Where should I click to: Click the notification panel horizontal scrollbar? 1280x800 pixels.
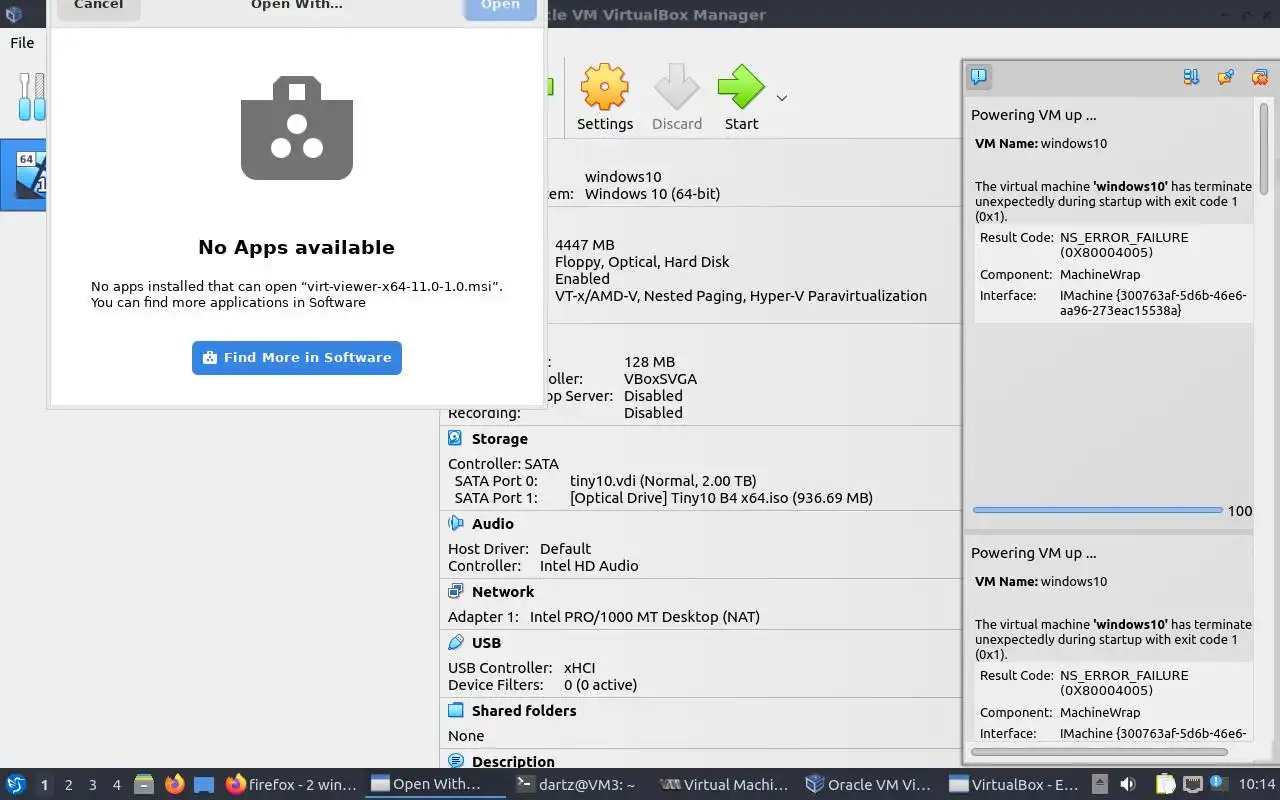coord(1099,751)
